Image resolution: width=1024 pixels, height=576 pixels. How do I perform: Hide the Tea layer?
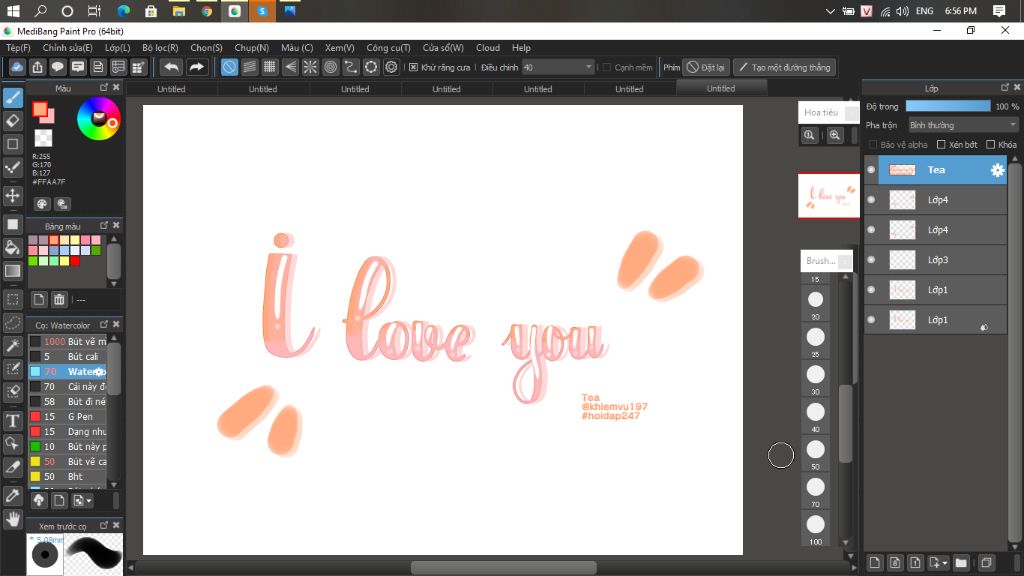pos(871,170)
